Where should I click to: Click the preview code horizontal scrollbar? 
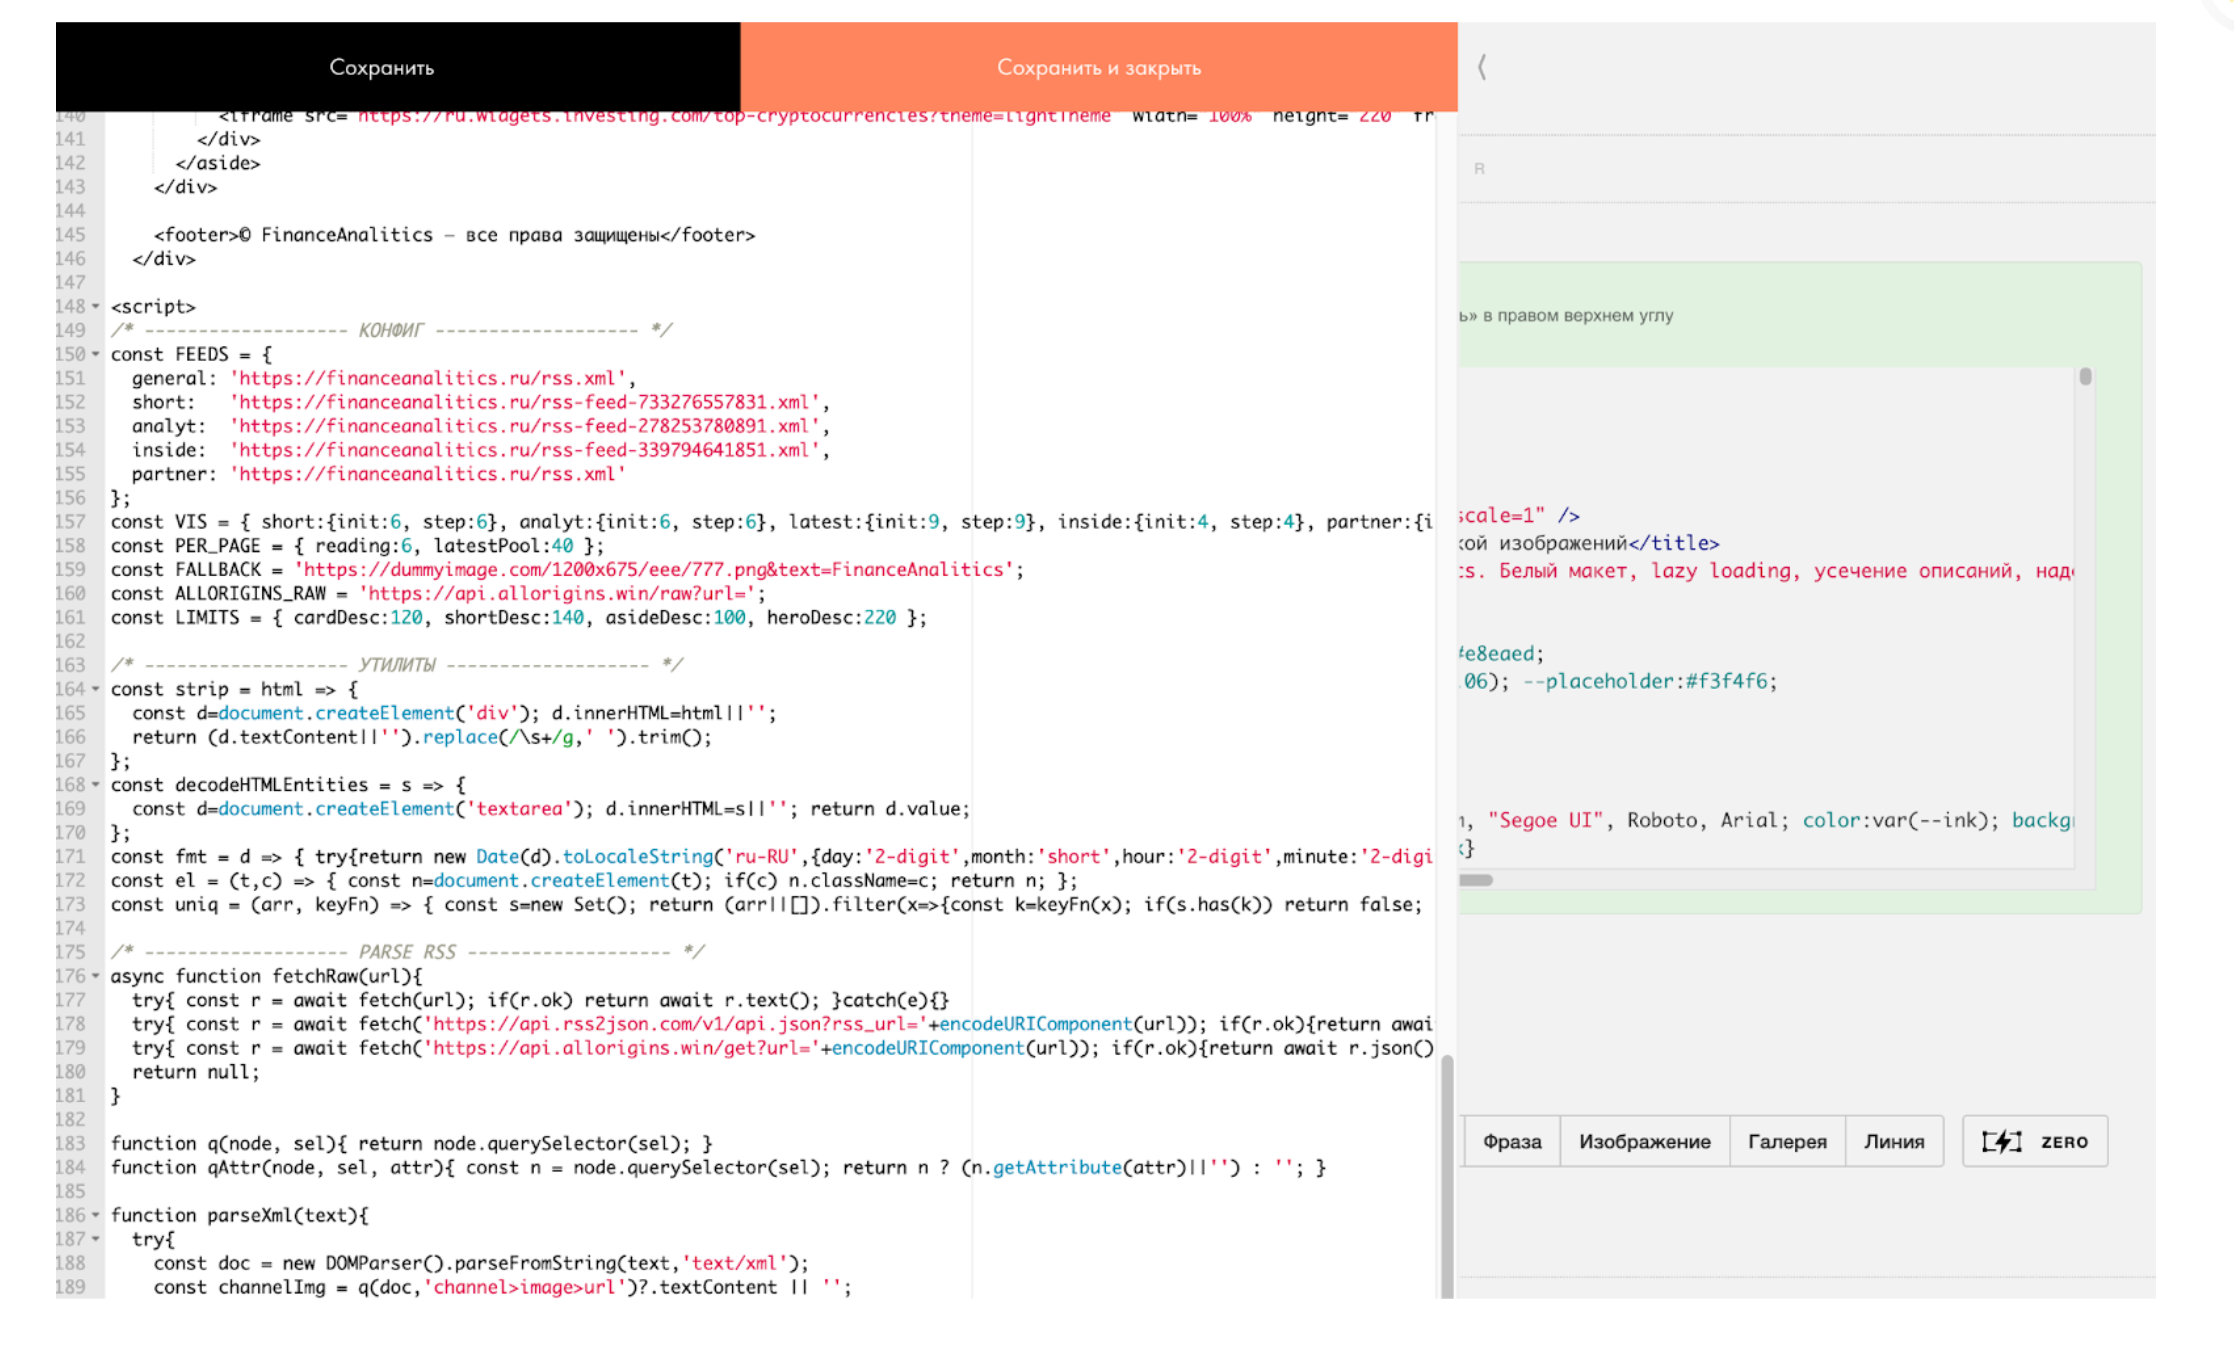pyautogui.click(x=1476, y=880)
